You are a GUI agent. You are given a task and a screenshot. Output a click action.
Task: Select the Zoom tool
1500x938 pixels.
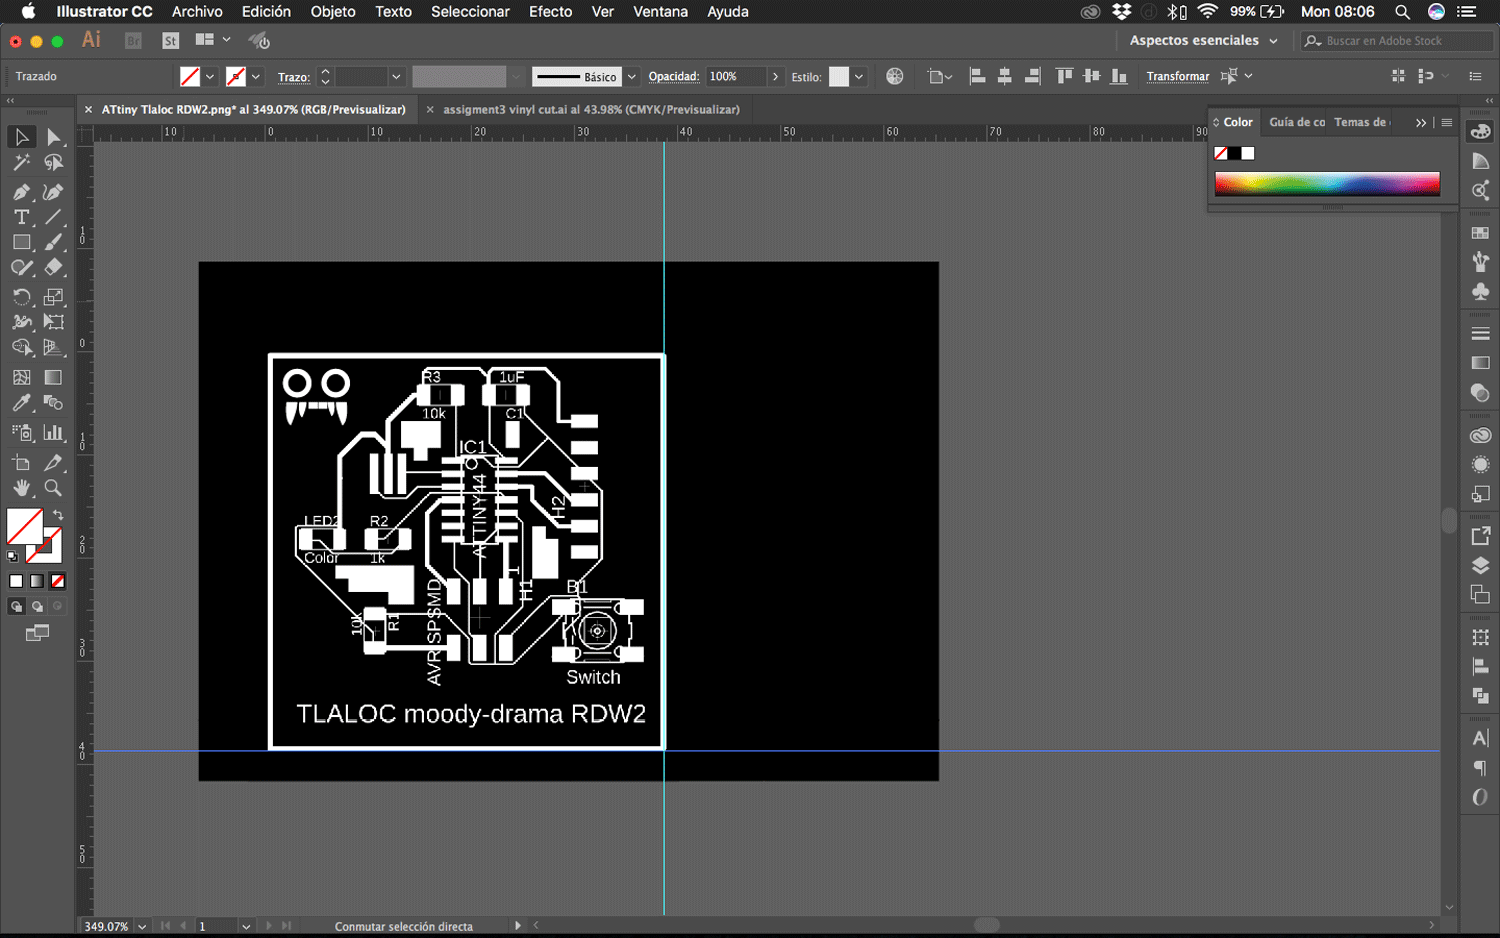tap(54, 488)
